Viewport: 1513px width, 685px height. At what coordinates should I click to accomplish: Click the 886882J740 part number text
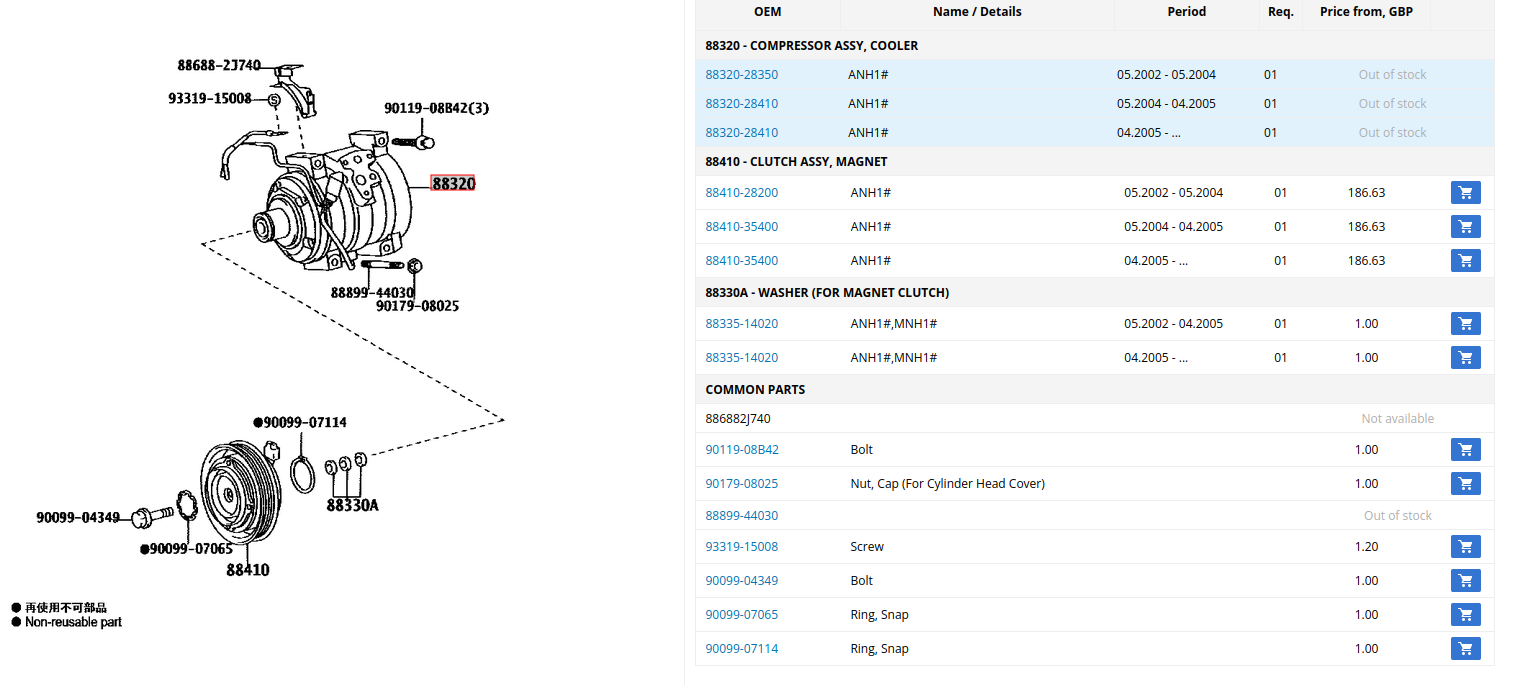[738, 419]
